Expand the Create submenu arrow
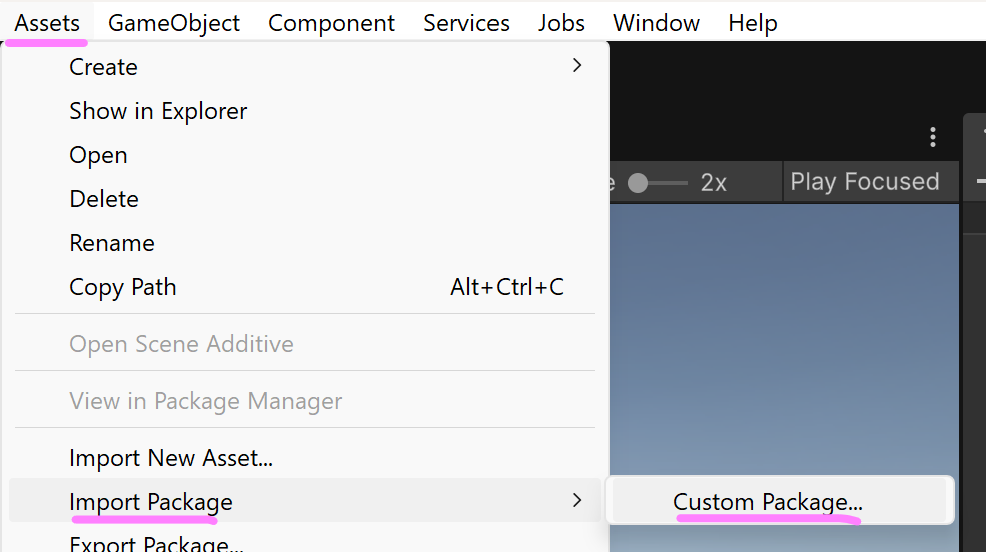Viewport: 986px width, 552px height. (x=576, y=66)
